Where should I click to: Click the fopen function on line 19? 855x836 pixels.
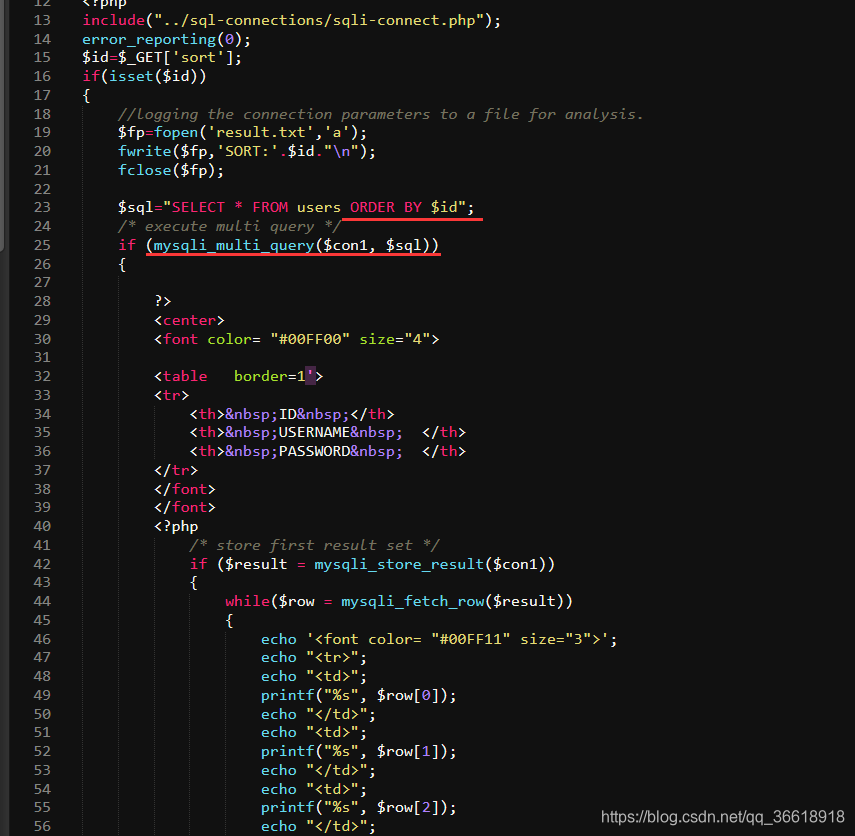pos(176,133)
